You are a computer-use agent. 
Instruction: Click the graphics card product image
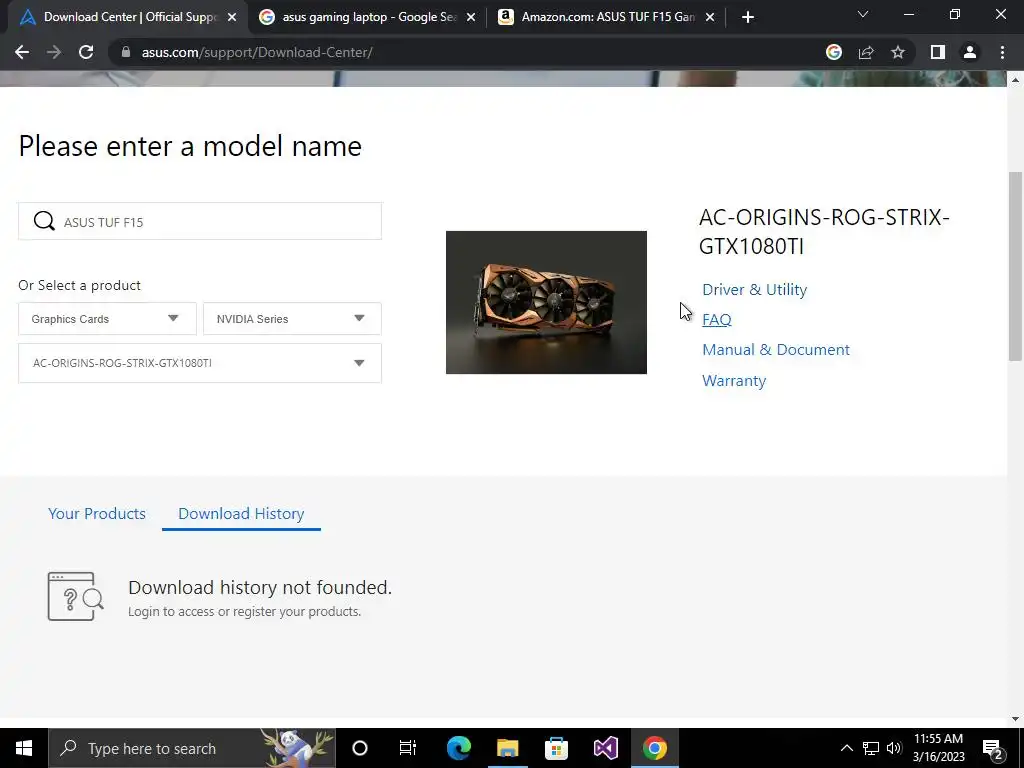pos(546,302)
